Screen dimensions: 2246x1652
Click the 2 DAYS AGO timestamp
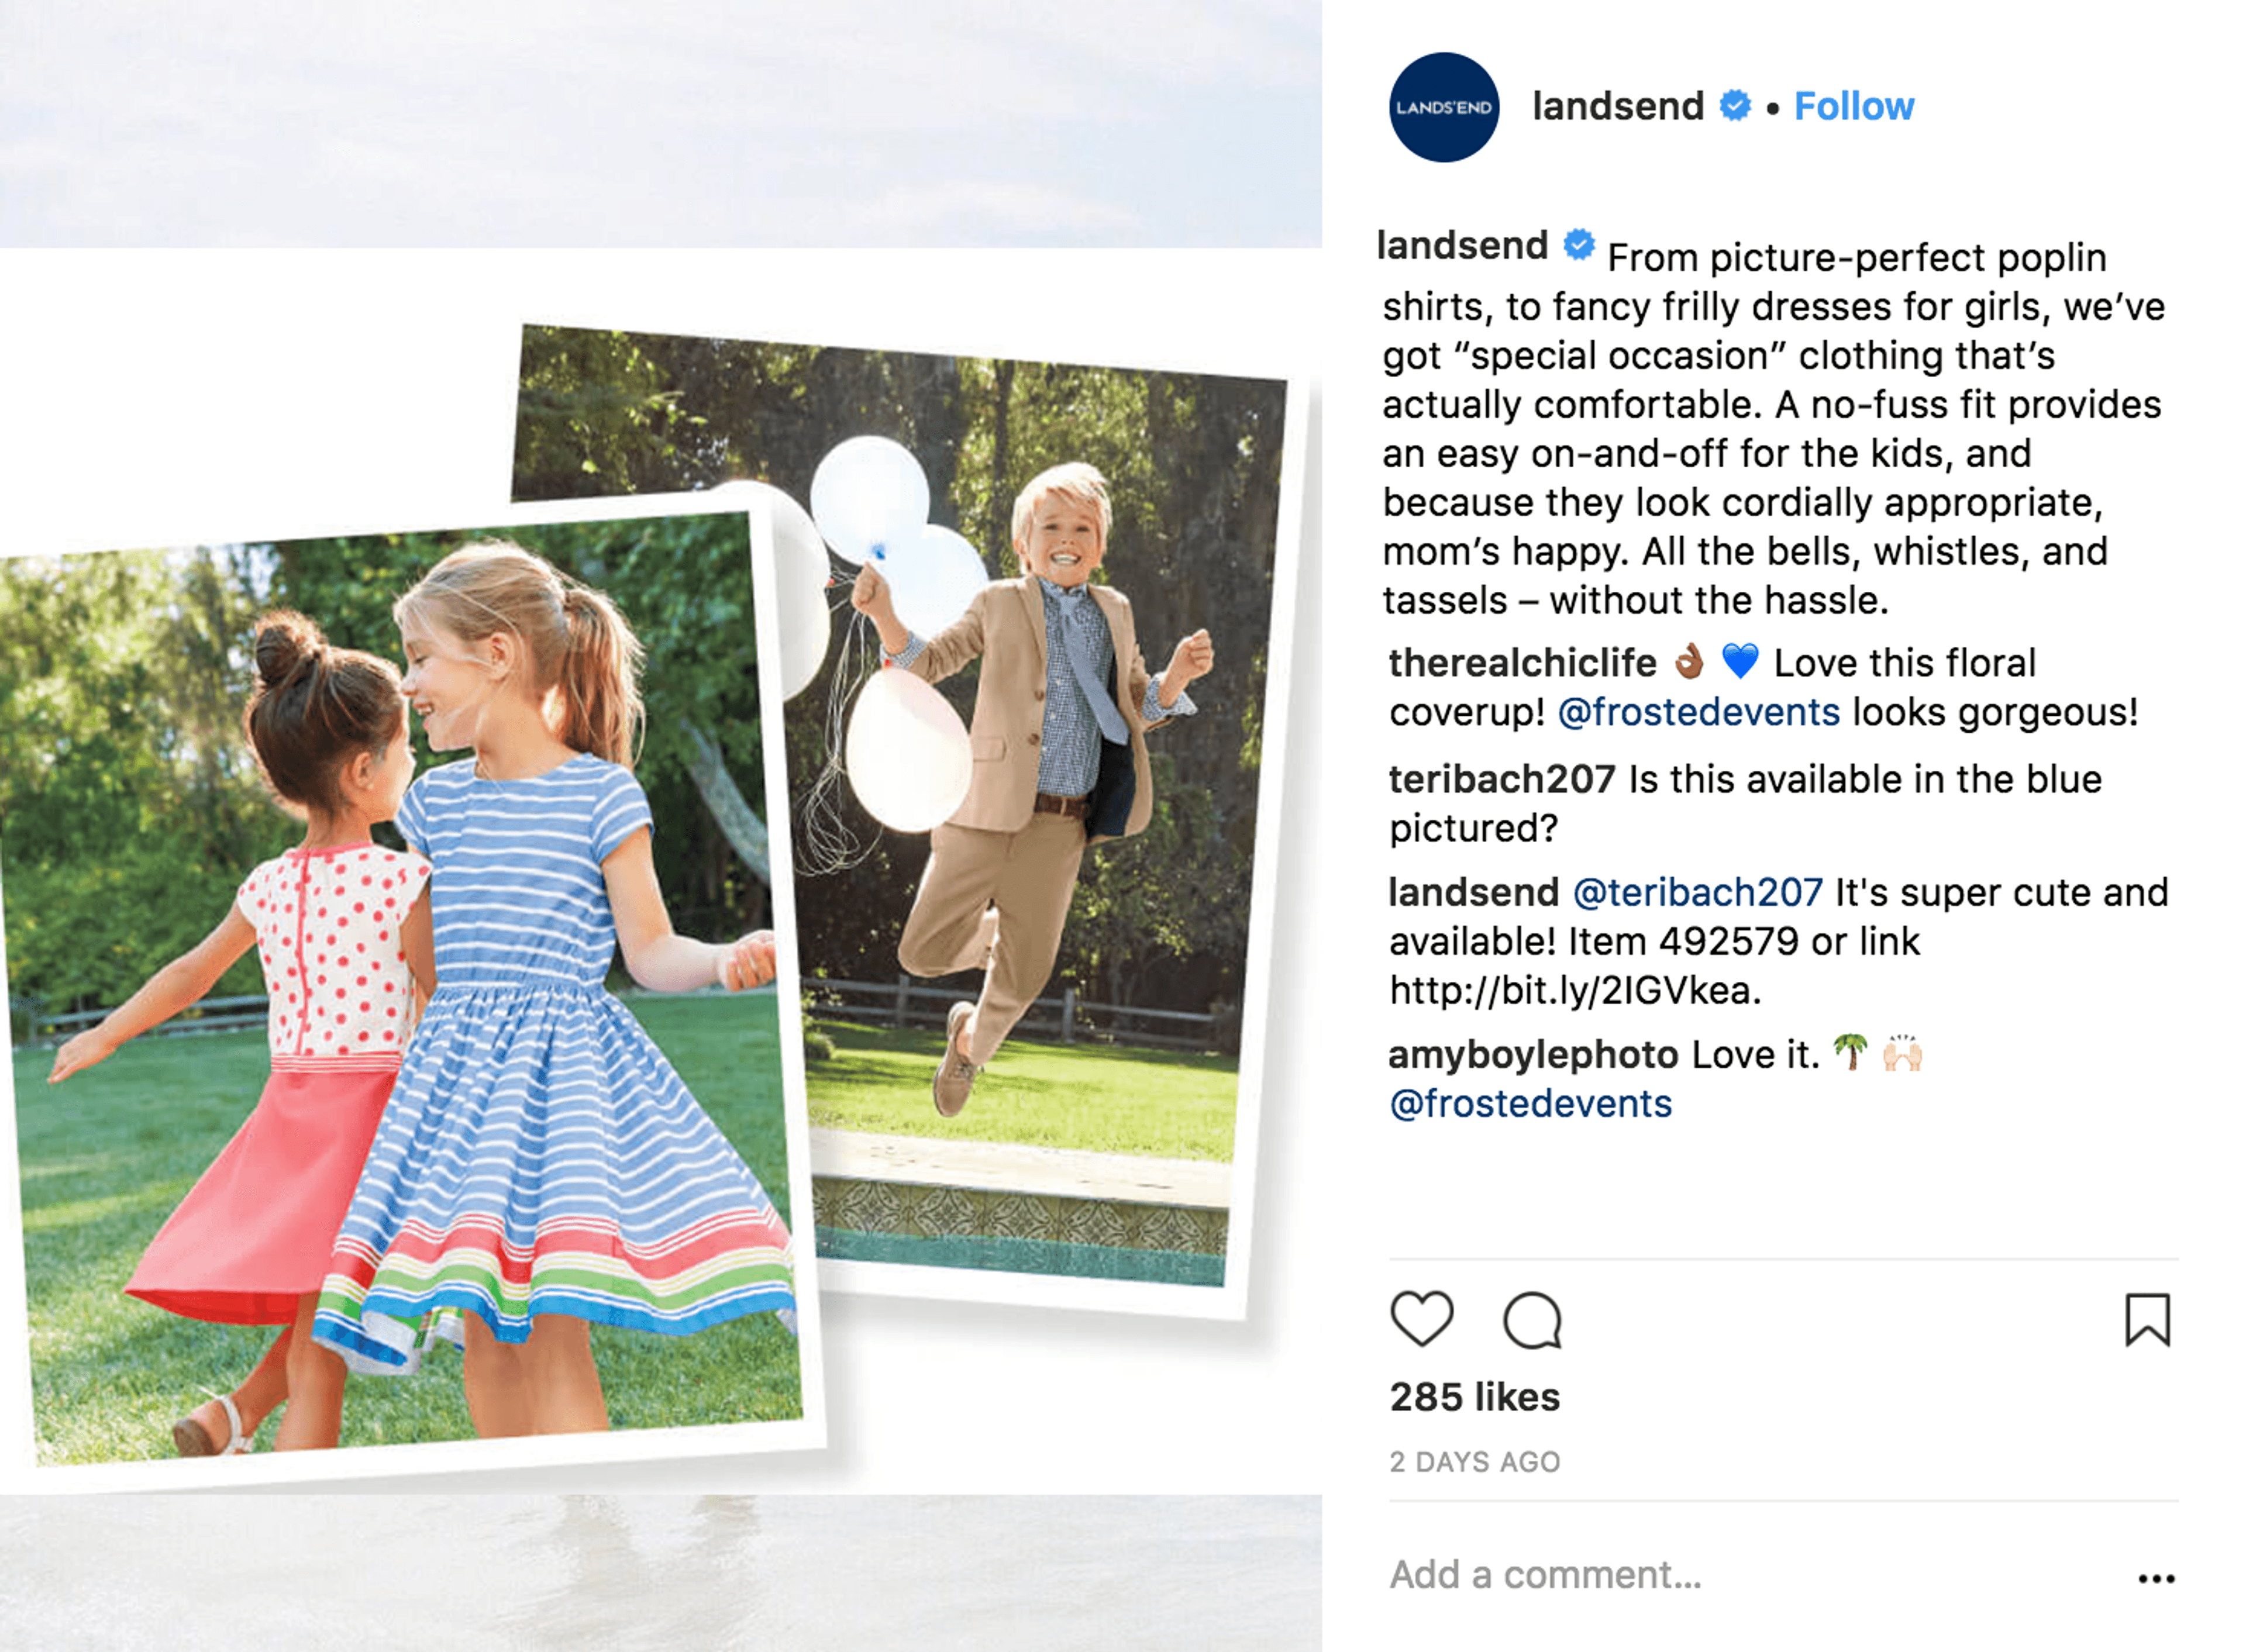point(1475,1462)
